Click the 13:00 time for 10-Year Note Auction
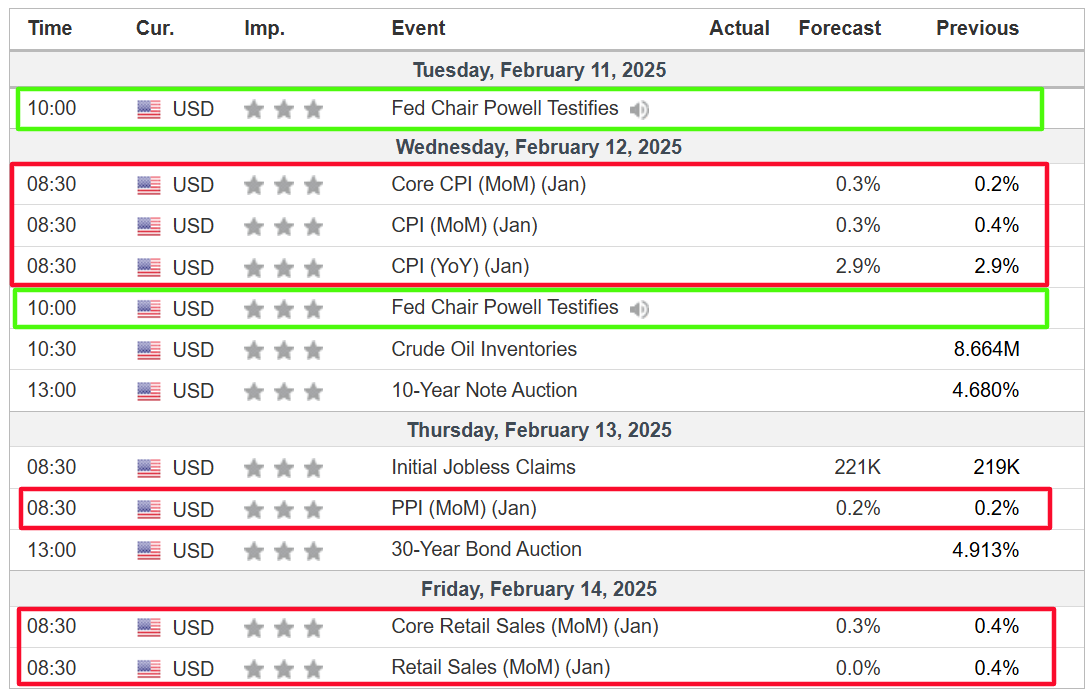This screenshot has height=693, width=1092. (x=52, y=390)
